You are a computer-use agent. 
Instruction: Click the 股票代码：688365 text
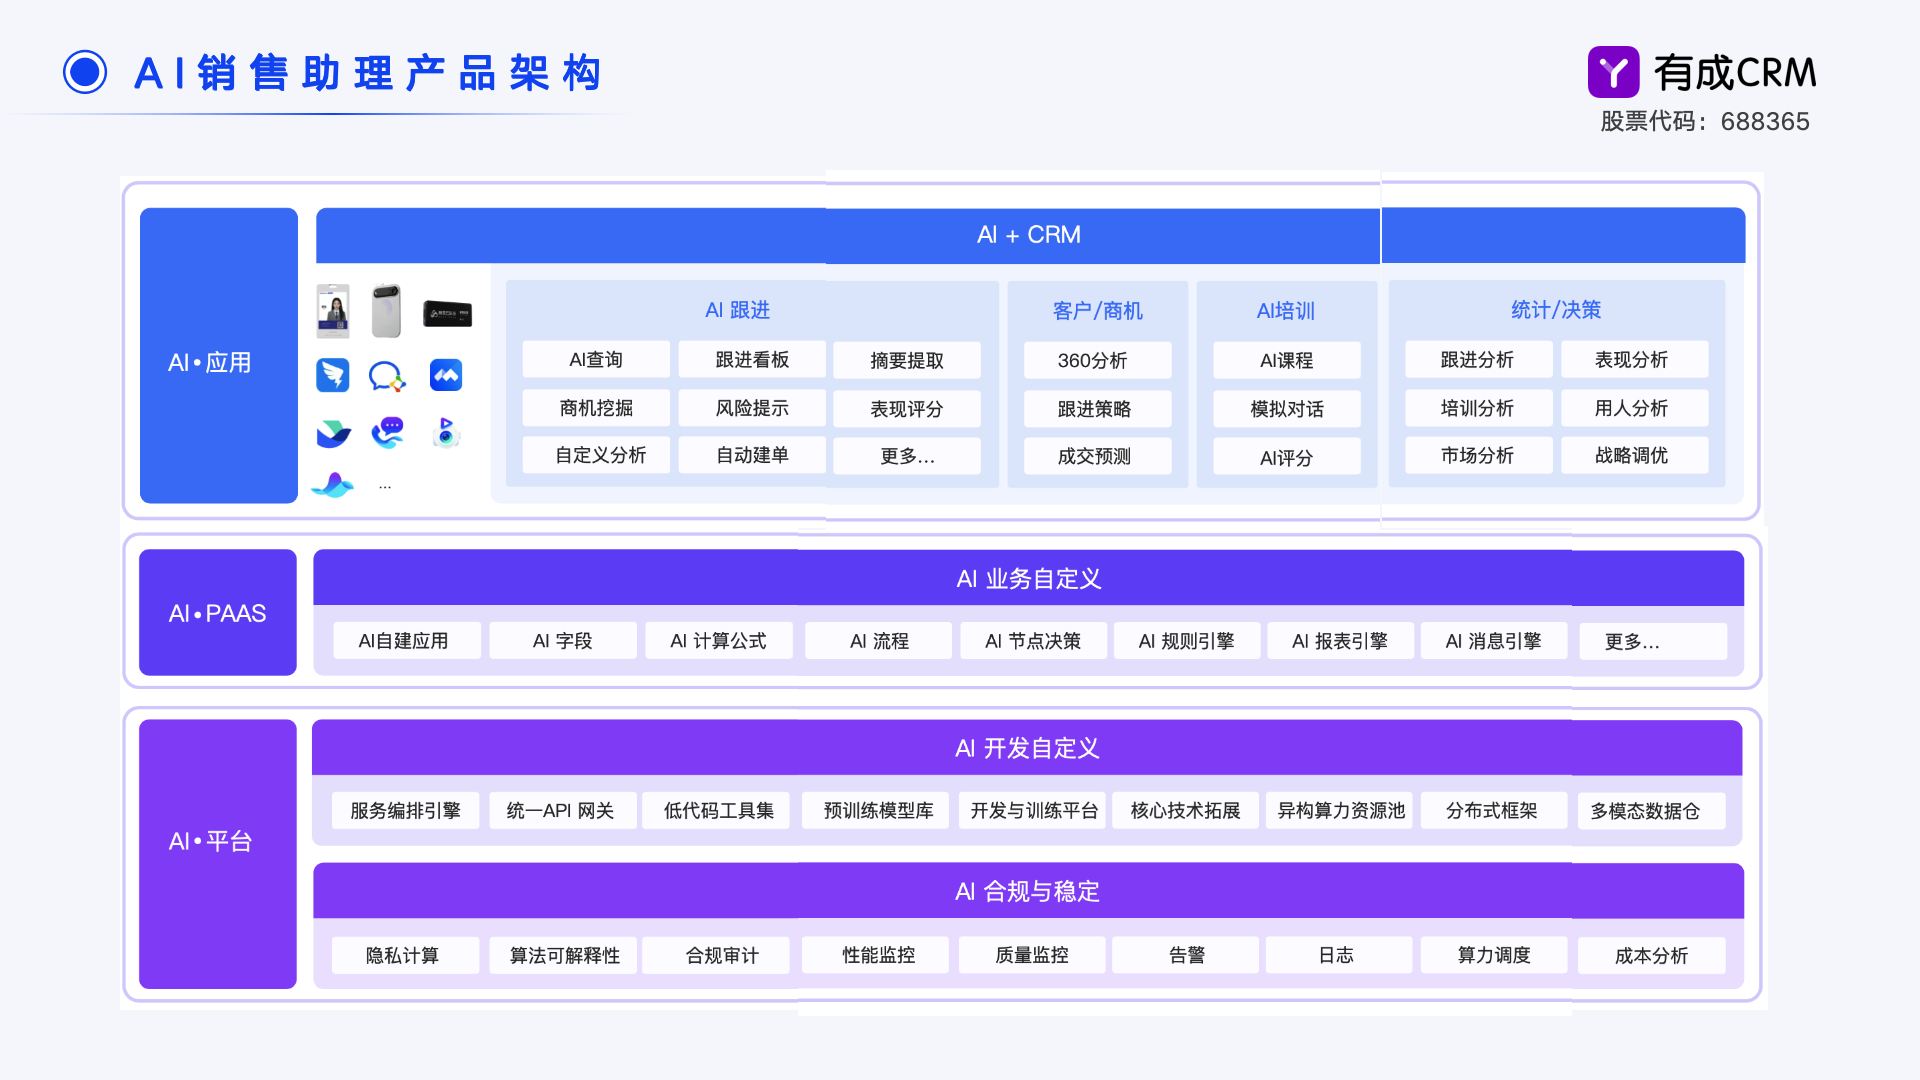coord(1705,121)
